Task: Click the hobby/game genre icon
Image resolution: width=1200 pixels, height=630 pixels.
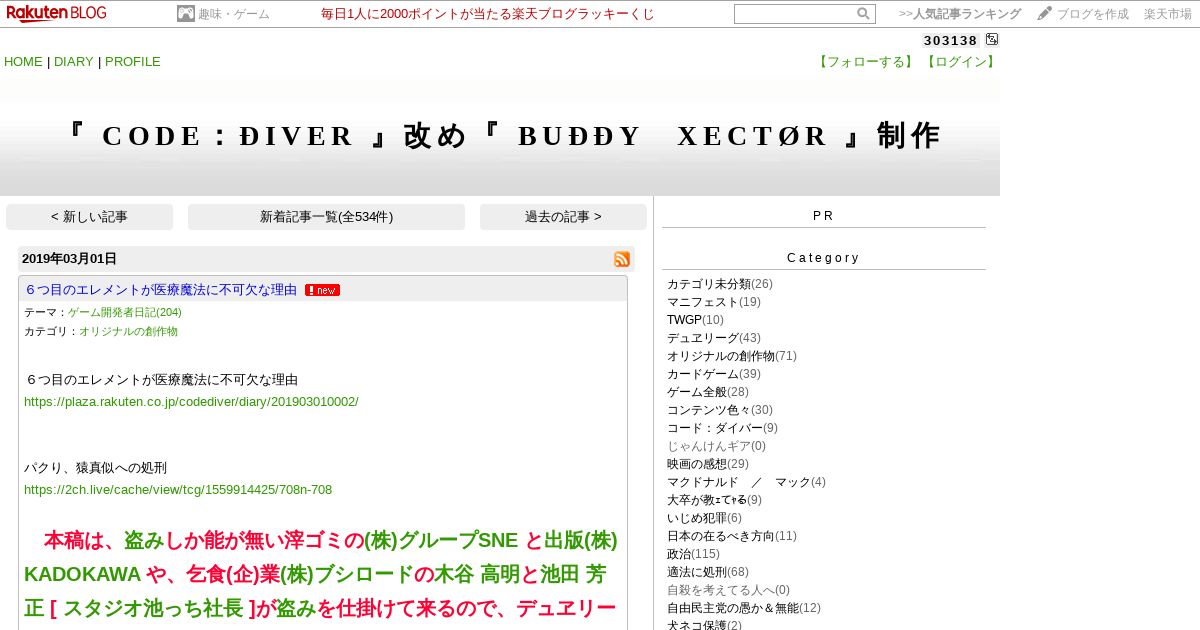Action: pyautogui.click(x=186, y=14)
